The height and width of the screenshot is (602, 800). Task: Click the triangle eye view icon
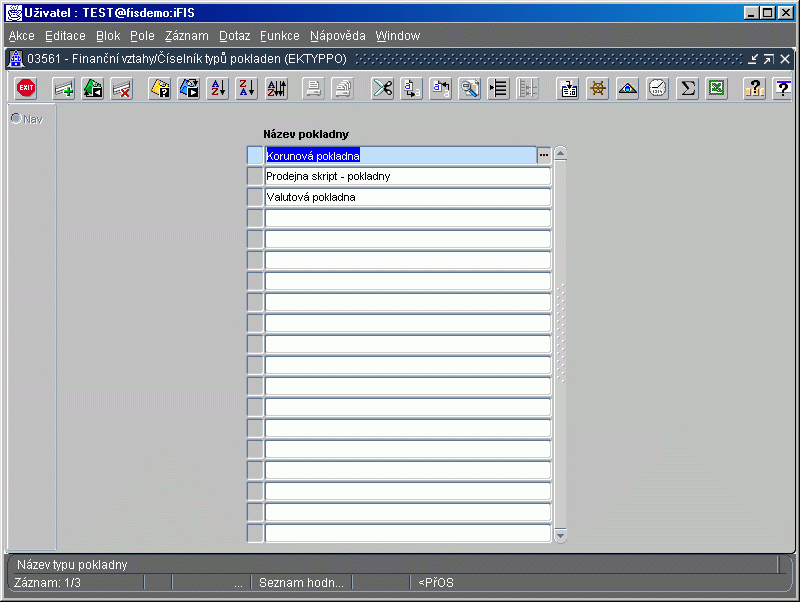point(628,88)
